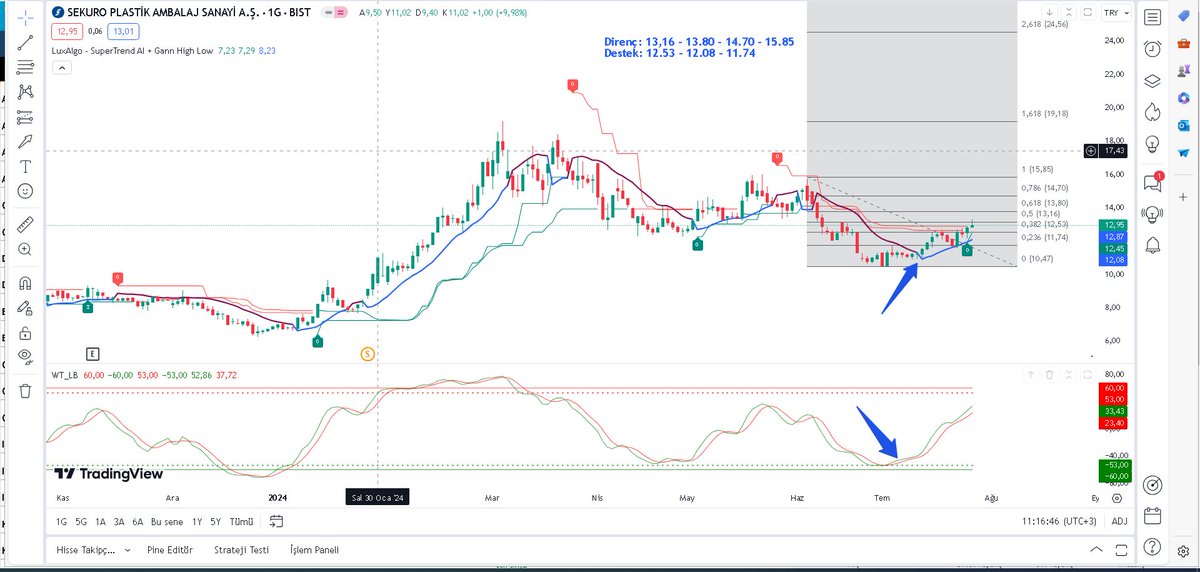
Task: Open the go to date calendar icon
Action: click(277, 521)
